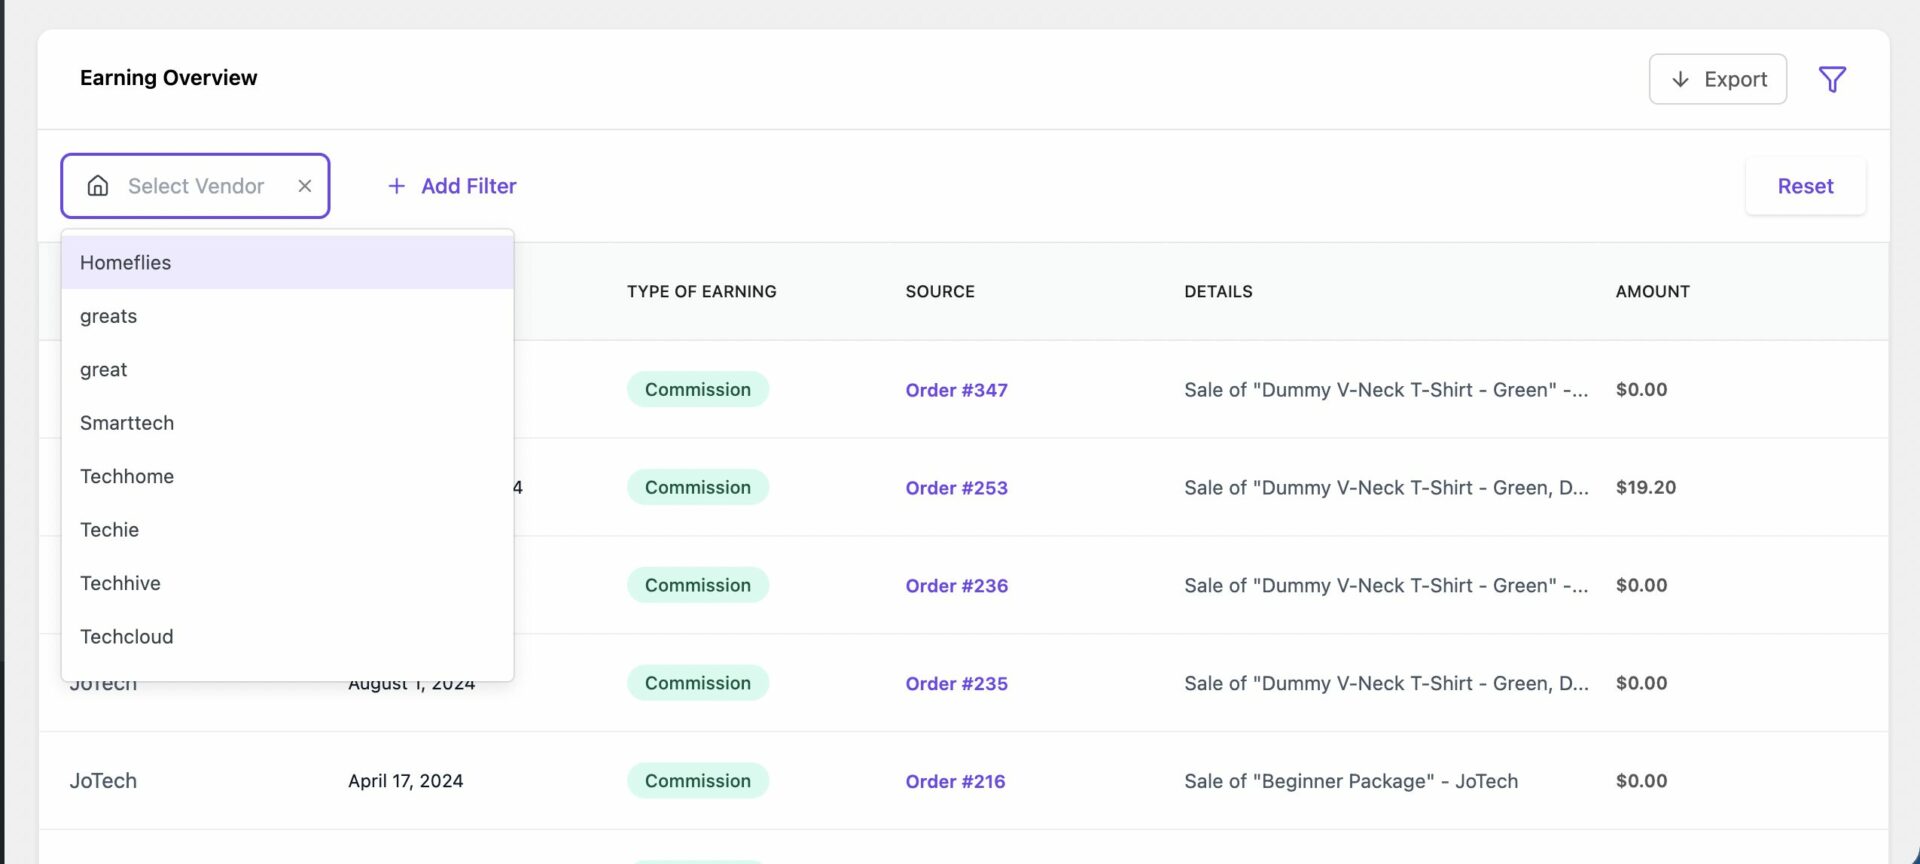
Task: Click Commission badge for Order #216
Action: tap(698, 782)
